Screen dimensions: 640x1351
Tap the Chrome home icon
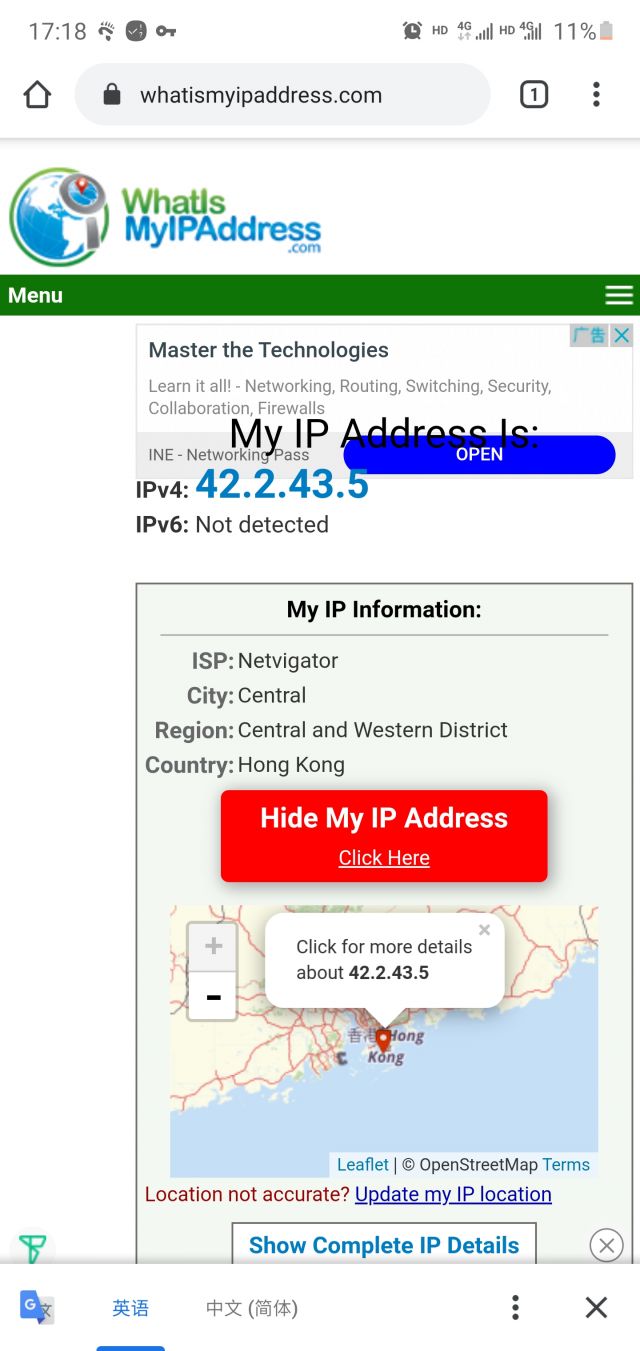pos(37,95)
